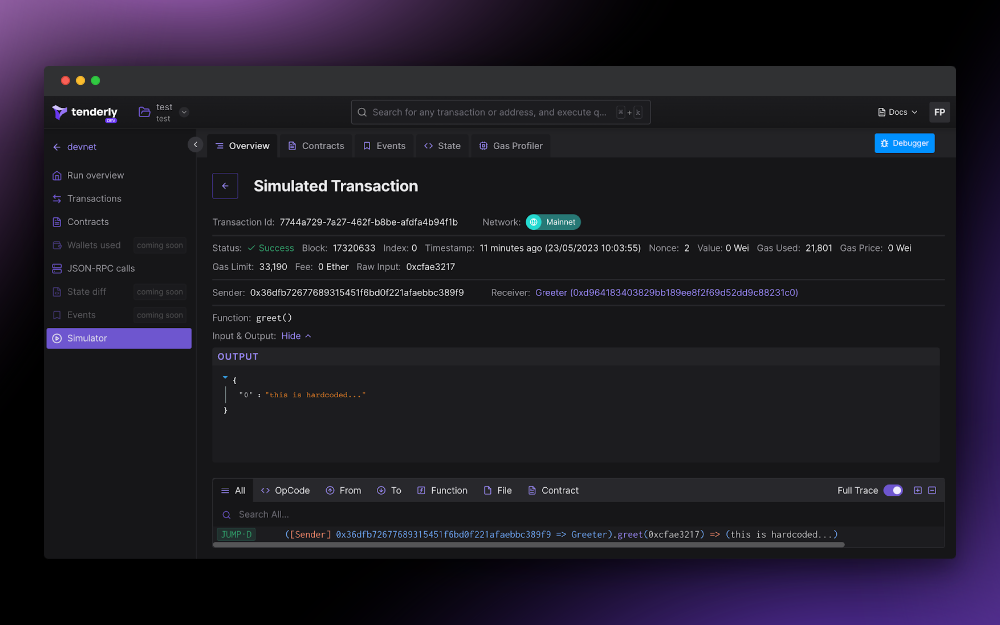
Task: Click the Transaction Id value 7744a729
Action: (369, 222)
